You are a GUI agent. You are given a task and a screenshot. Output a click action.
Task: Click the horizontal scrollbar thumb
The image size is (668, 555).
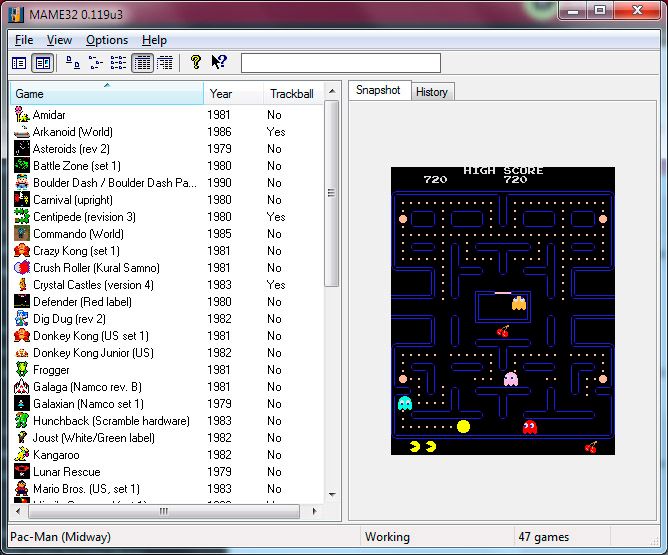(x=164, y=511)
